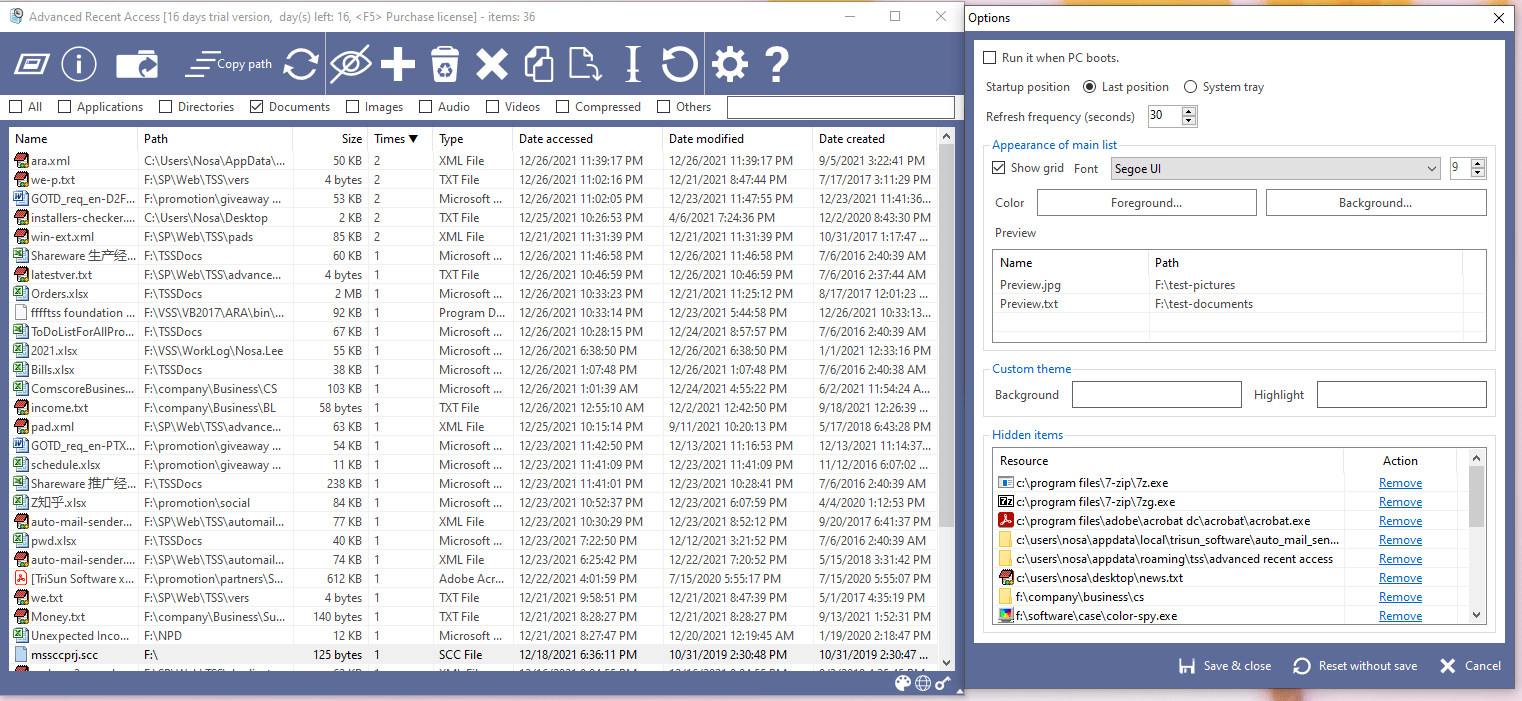Click the hide item eye icon
The height and width of the screenshot is (701, 1522).
pos(350,65)
